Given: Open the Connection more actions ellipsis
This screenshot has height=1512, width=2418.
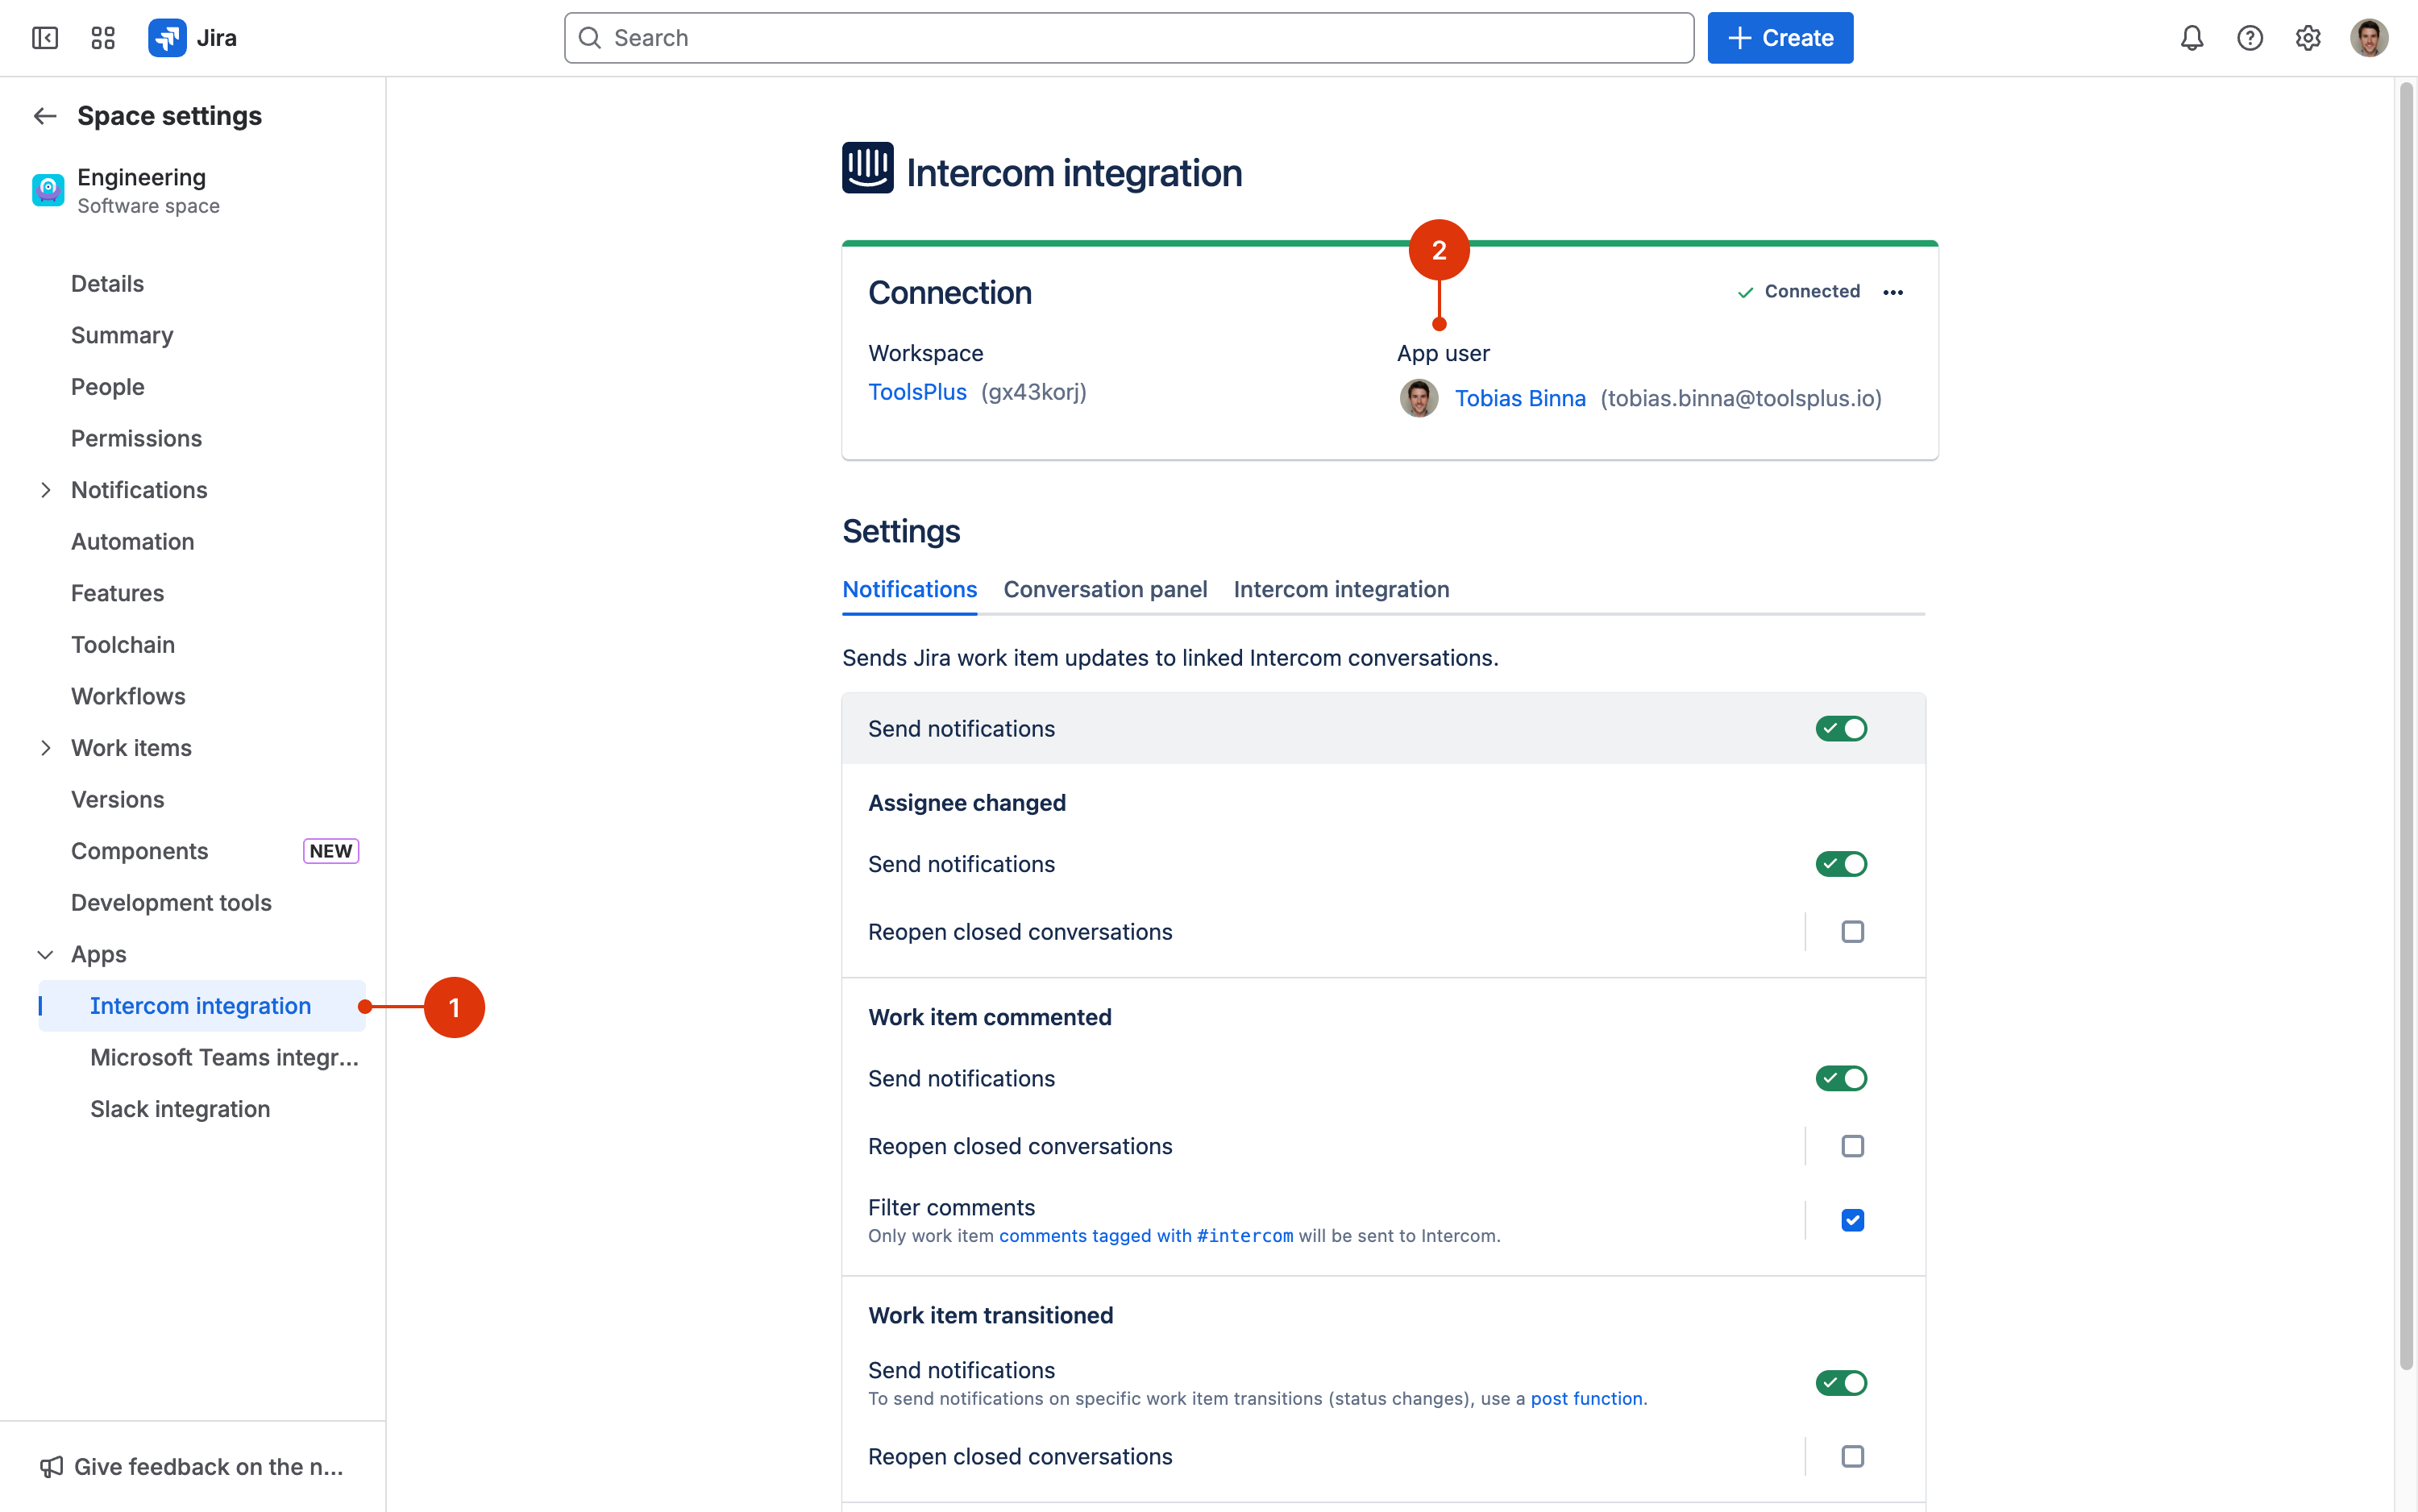Looking at the screenshot, I should (1892, 292).
